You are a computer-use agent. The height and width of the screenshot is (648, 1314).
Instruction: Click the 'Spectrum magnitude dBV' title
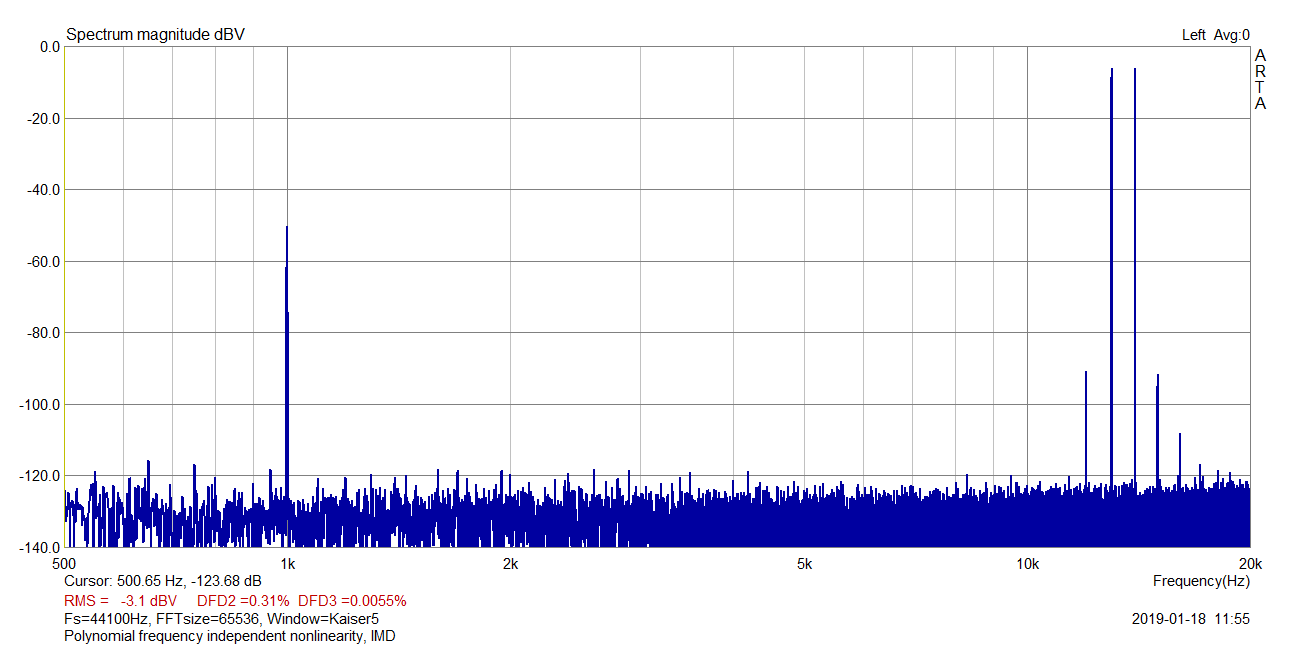(x=155, y=35)
